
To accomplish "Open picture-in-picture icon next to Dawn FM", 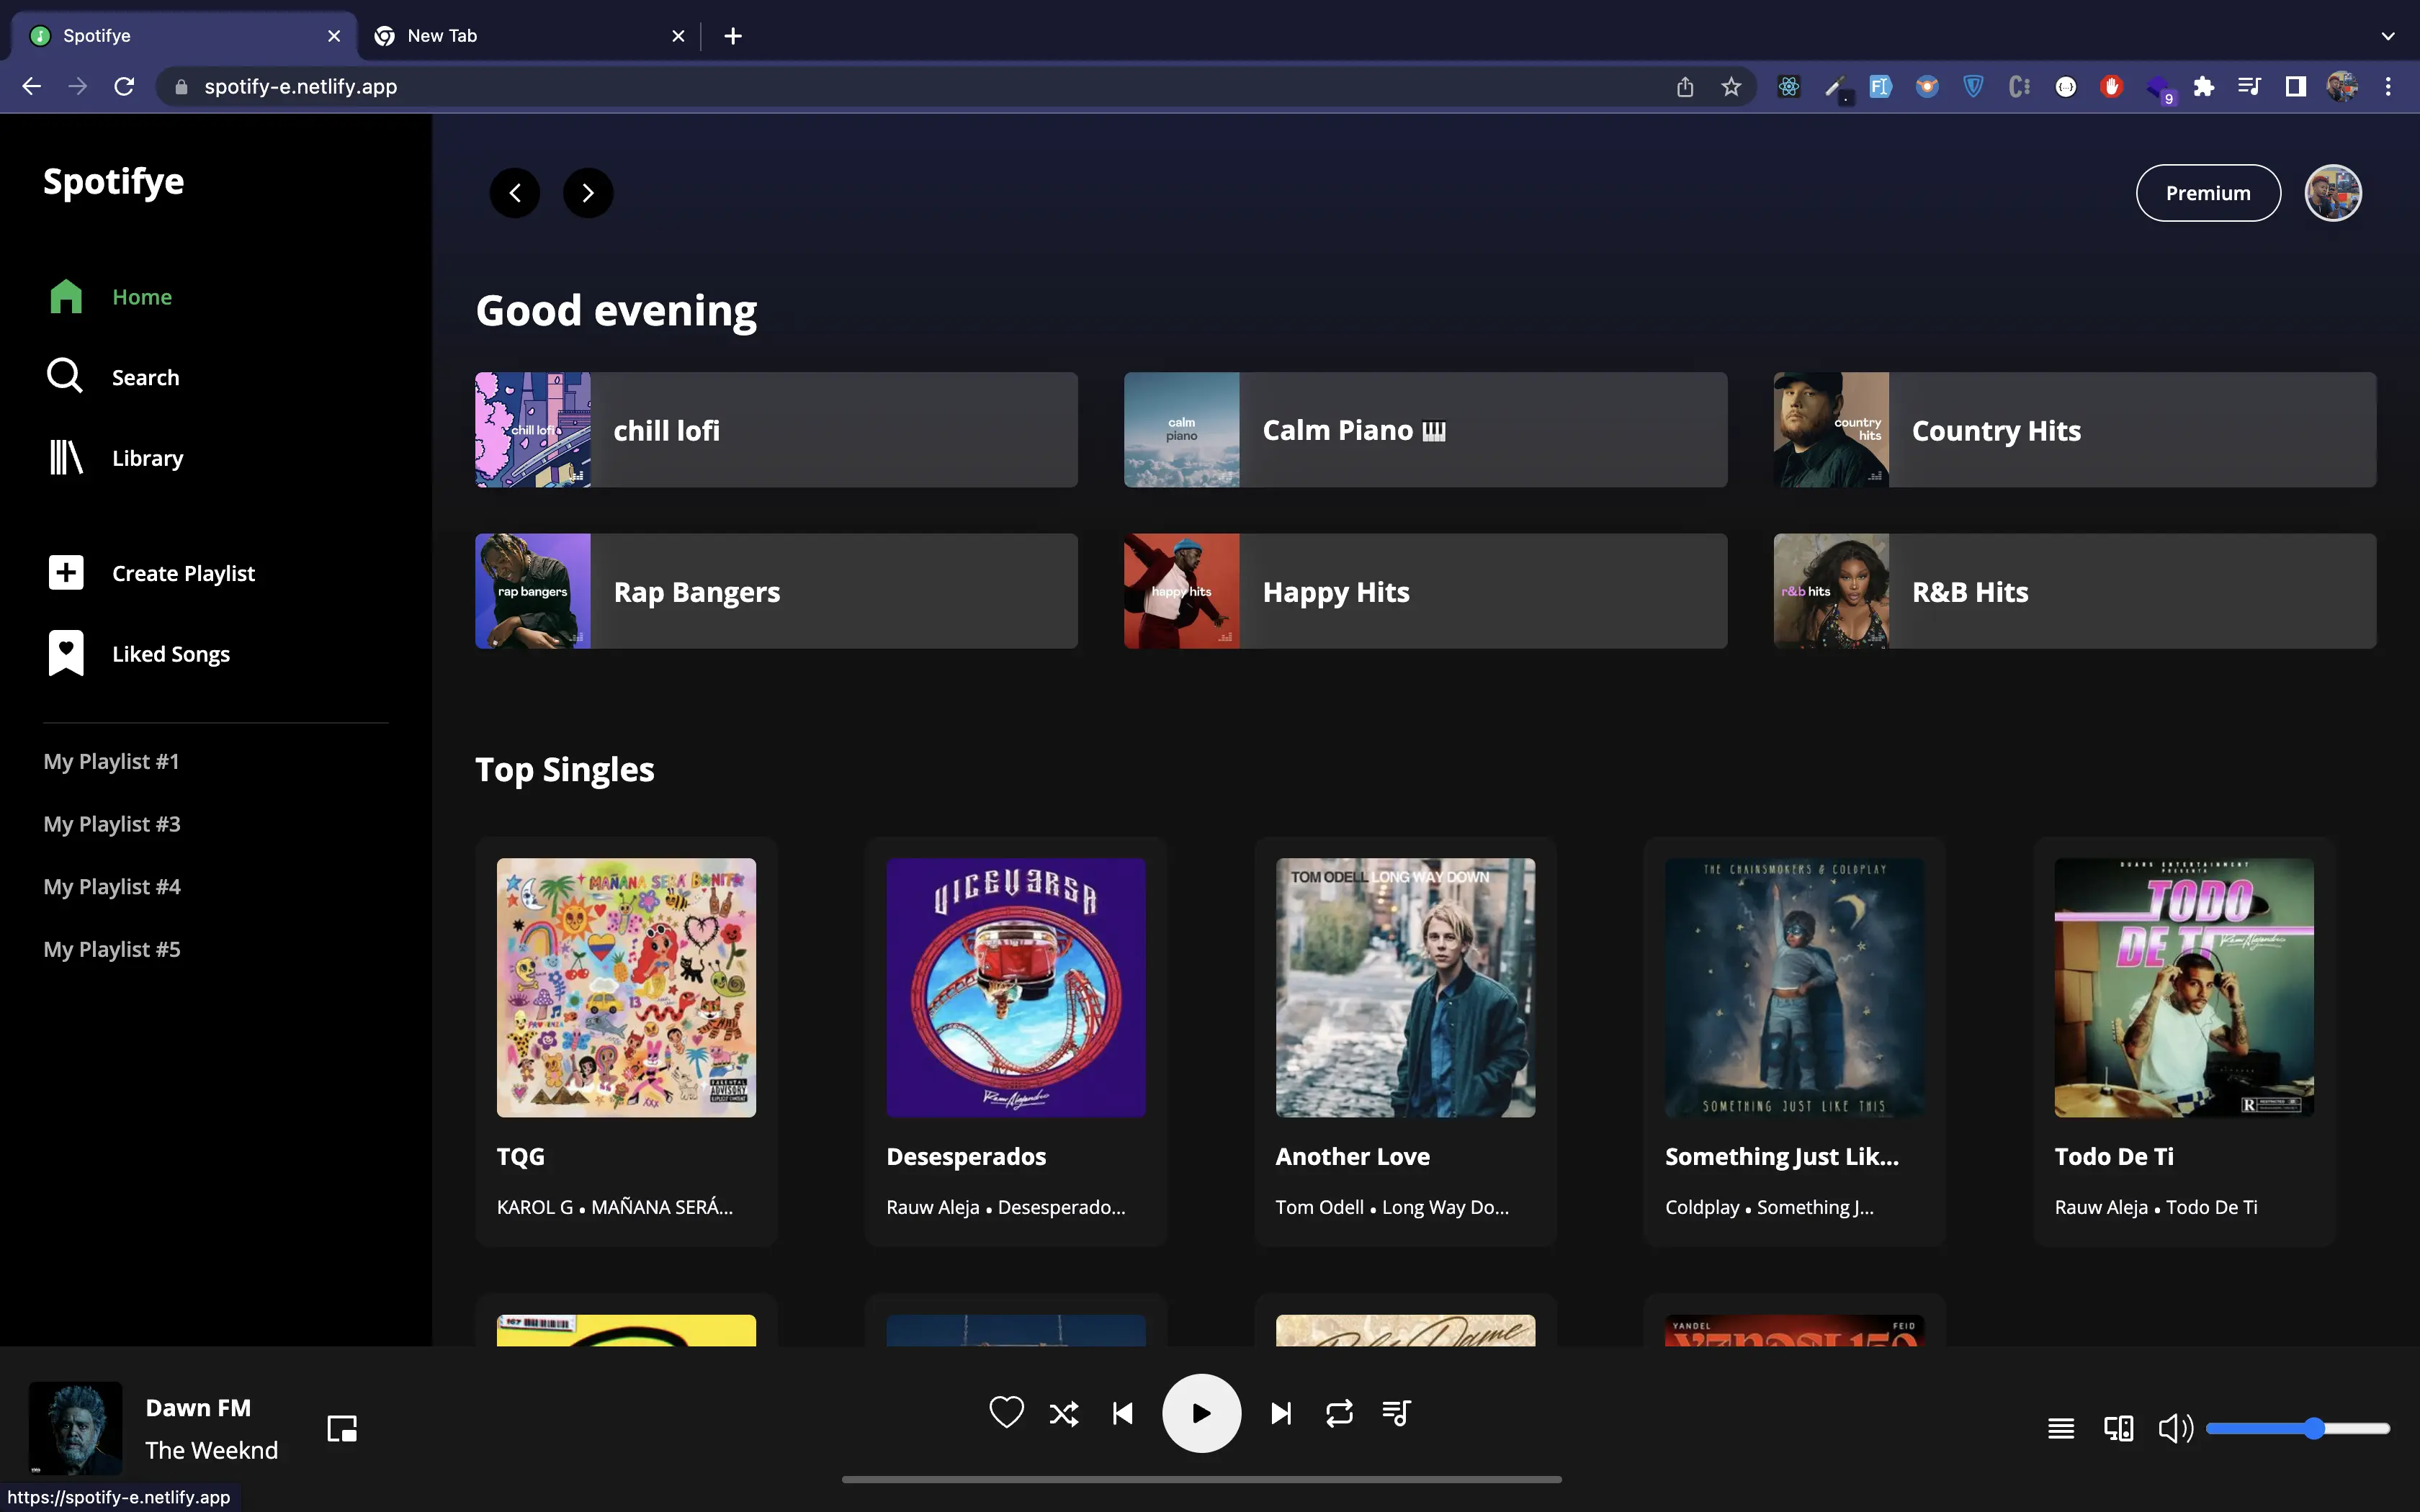I will point(342,1429).
